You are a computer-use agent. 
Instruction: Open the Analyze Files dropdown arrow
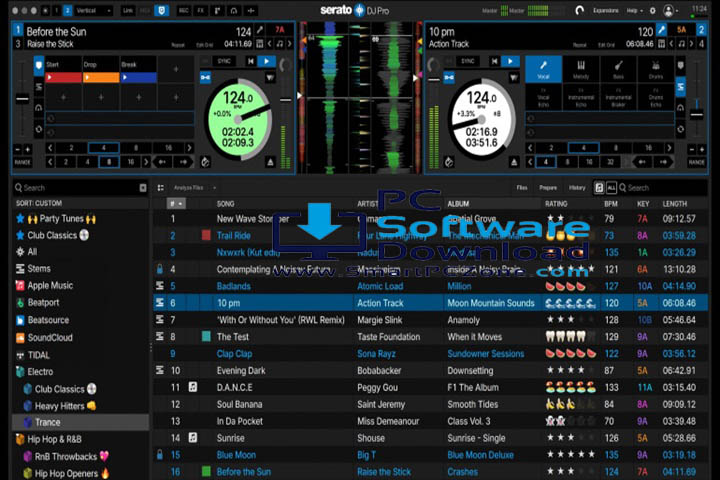(x=214, y=187)
